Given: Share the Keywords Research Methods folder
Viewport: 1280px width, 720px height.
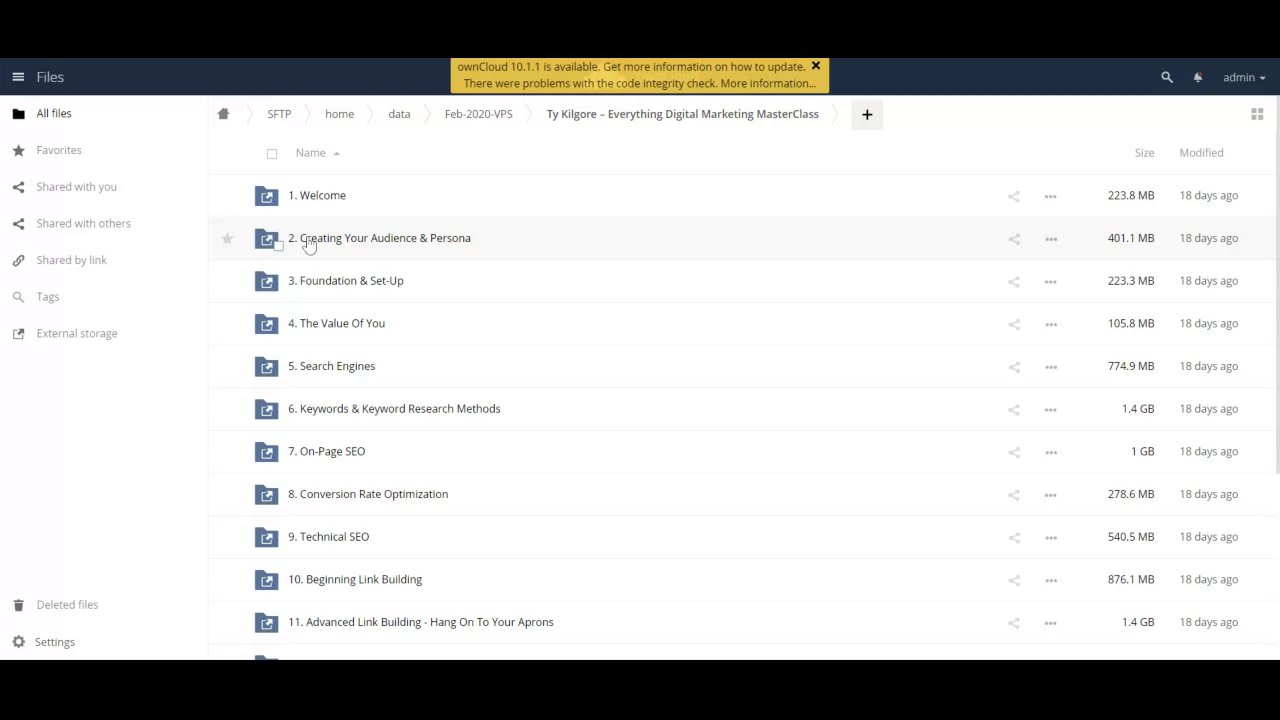Looking at the screenshot, I should pos(1014,410).
